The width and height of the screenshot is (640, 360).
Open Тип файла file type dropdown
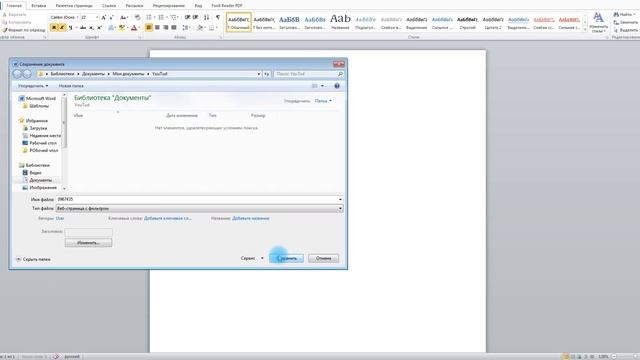click(x=340, y=209)
